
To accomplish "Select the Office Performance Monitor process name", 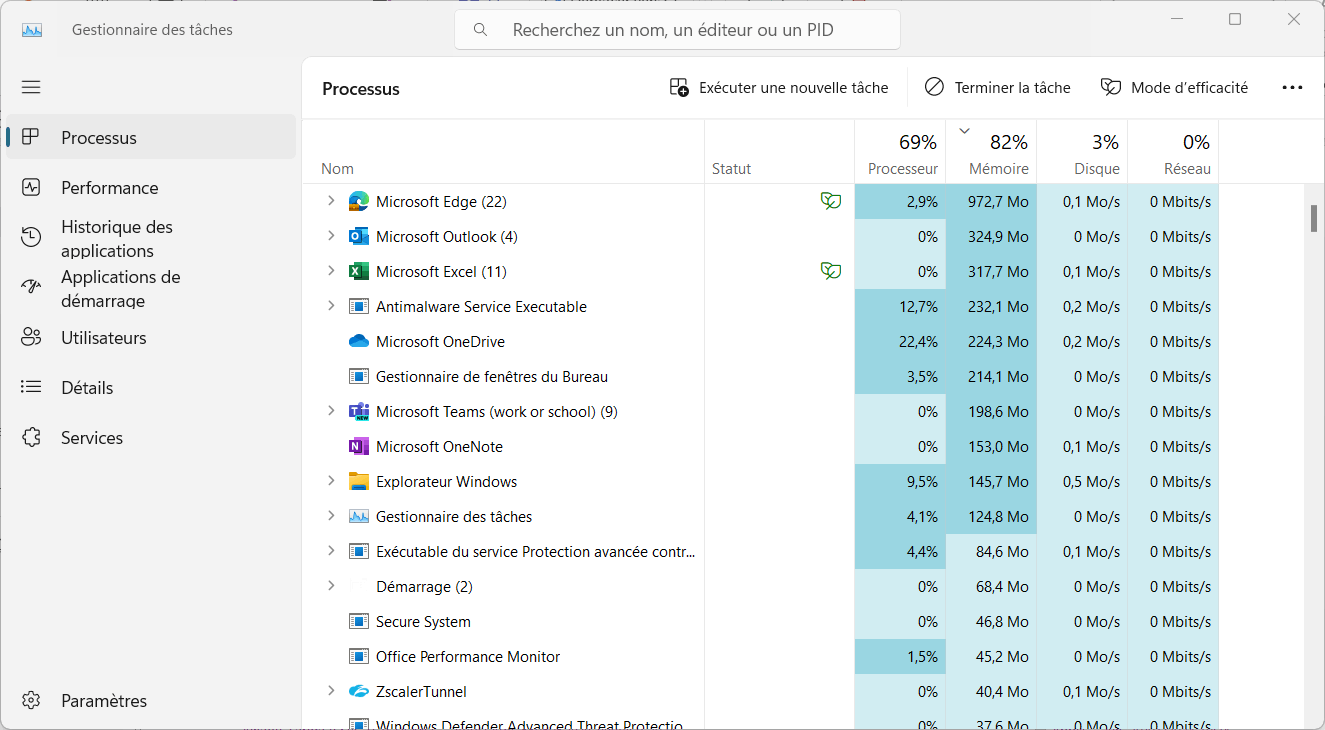I will tap(468, 656).
